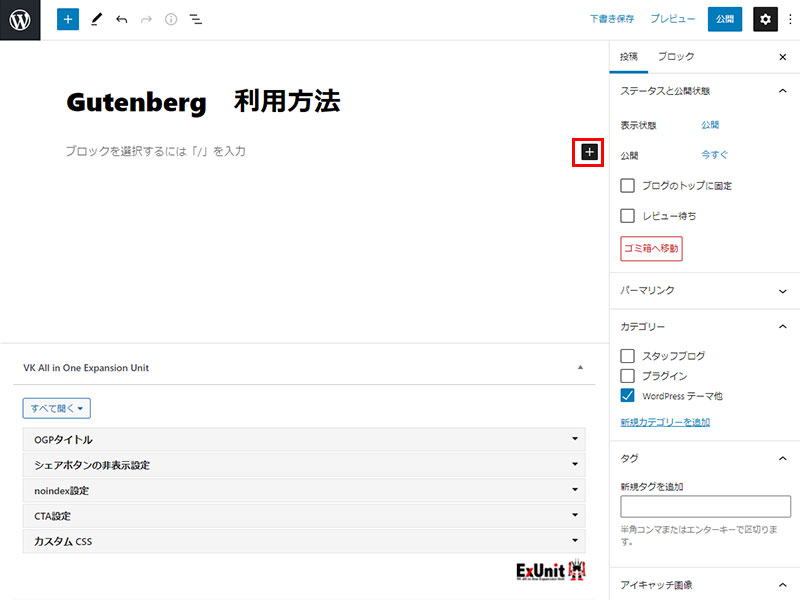This screenshot has height=600, width=800.
Task: Switch to the 投稿 tab
Action: (628, 57)
